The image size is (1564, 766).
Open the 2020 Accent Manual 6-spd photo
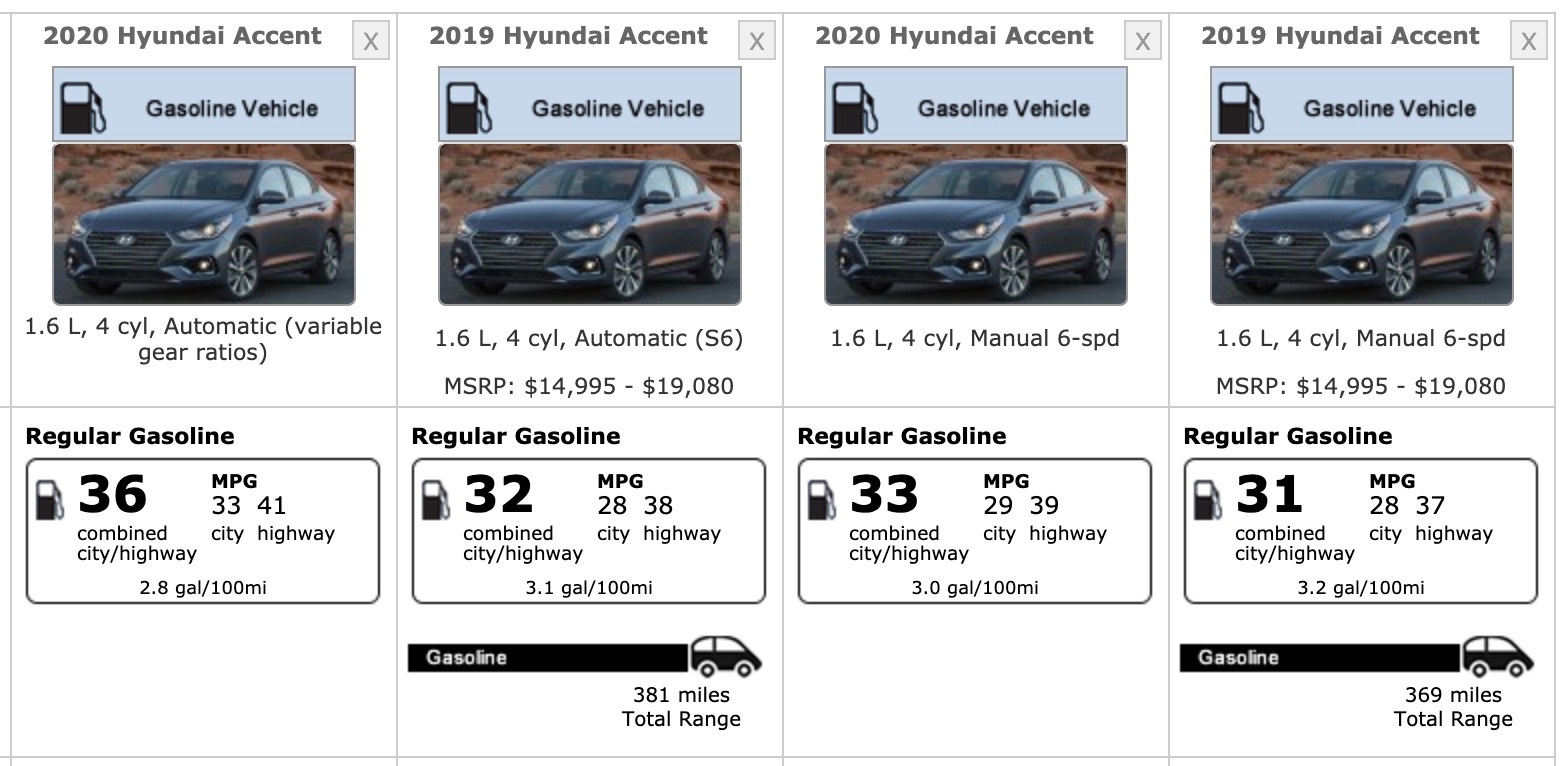(x=976, y=224)
